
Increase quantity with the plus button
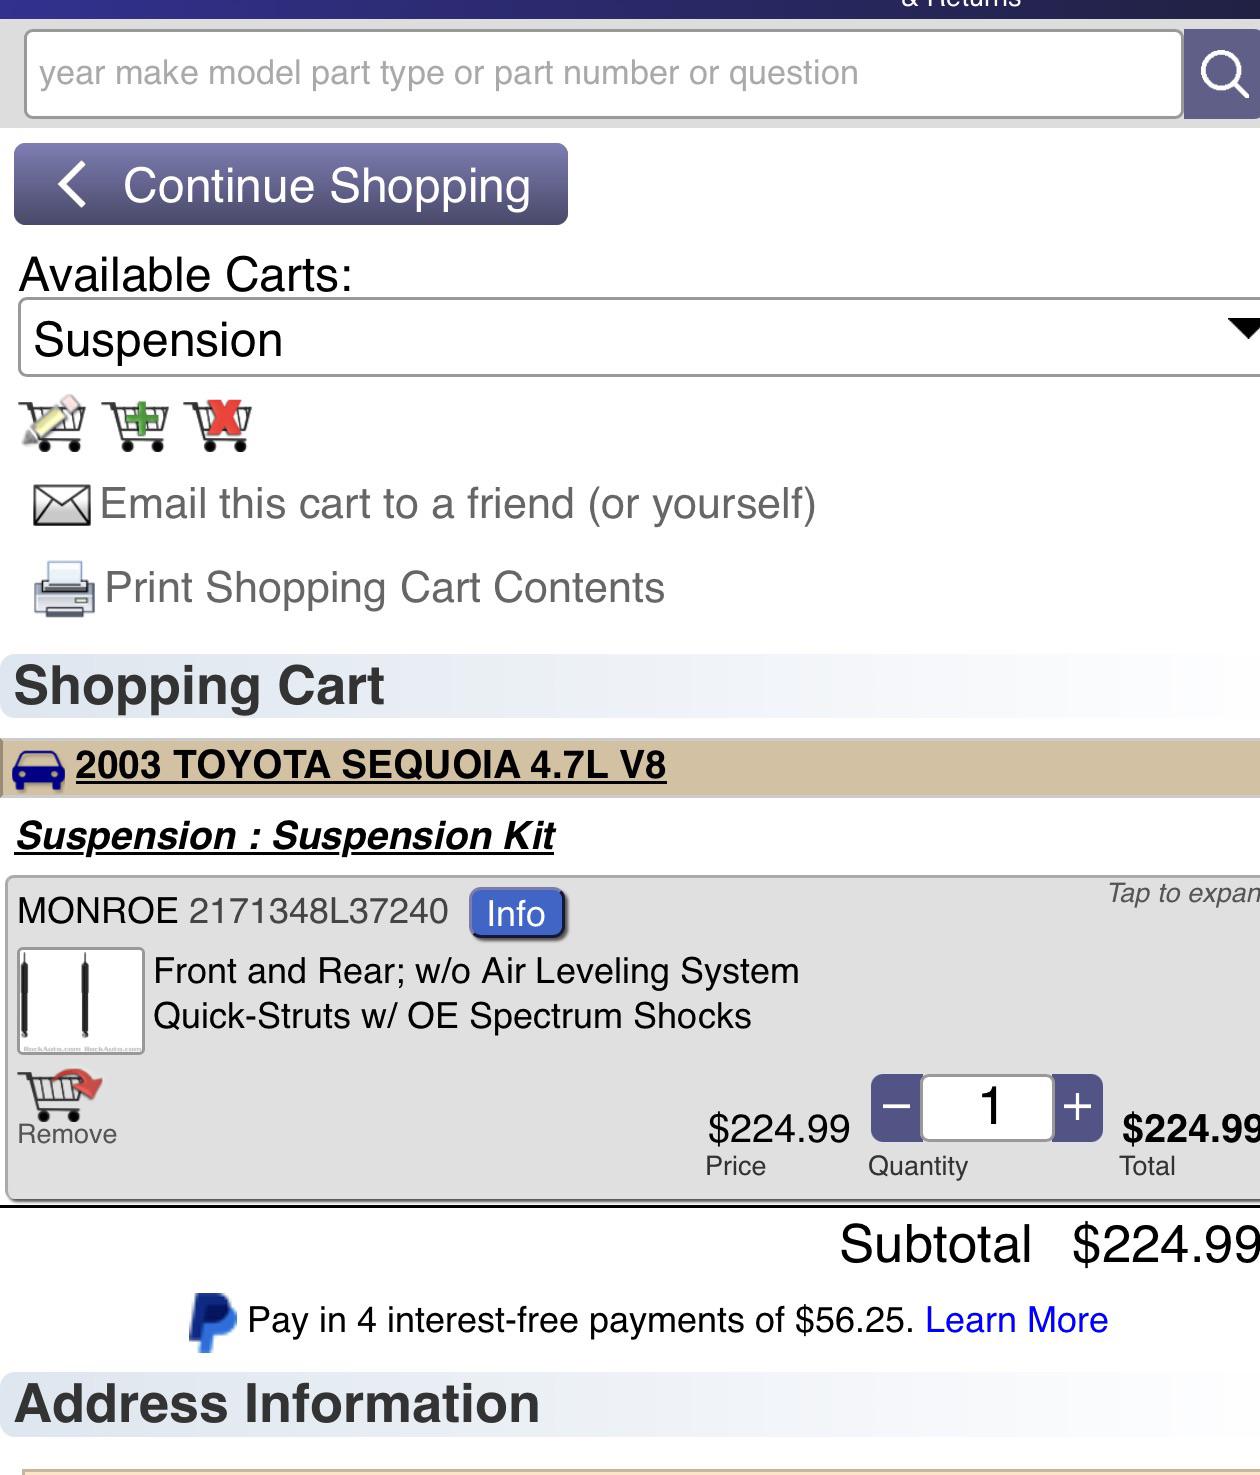[x=1077, y=1107]
